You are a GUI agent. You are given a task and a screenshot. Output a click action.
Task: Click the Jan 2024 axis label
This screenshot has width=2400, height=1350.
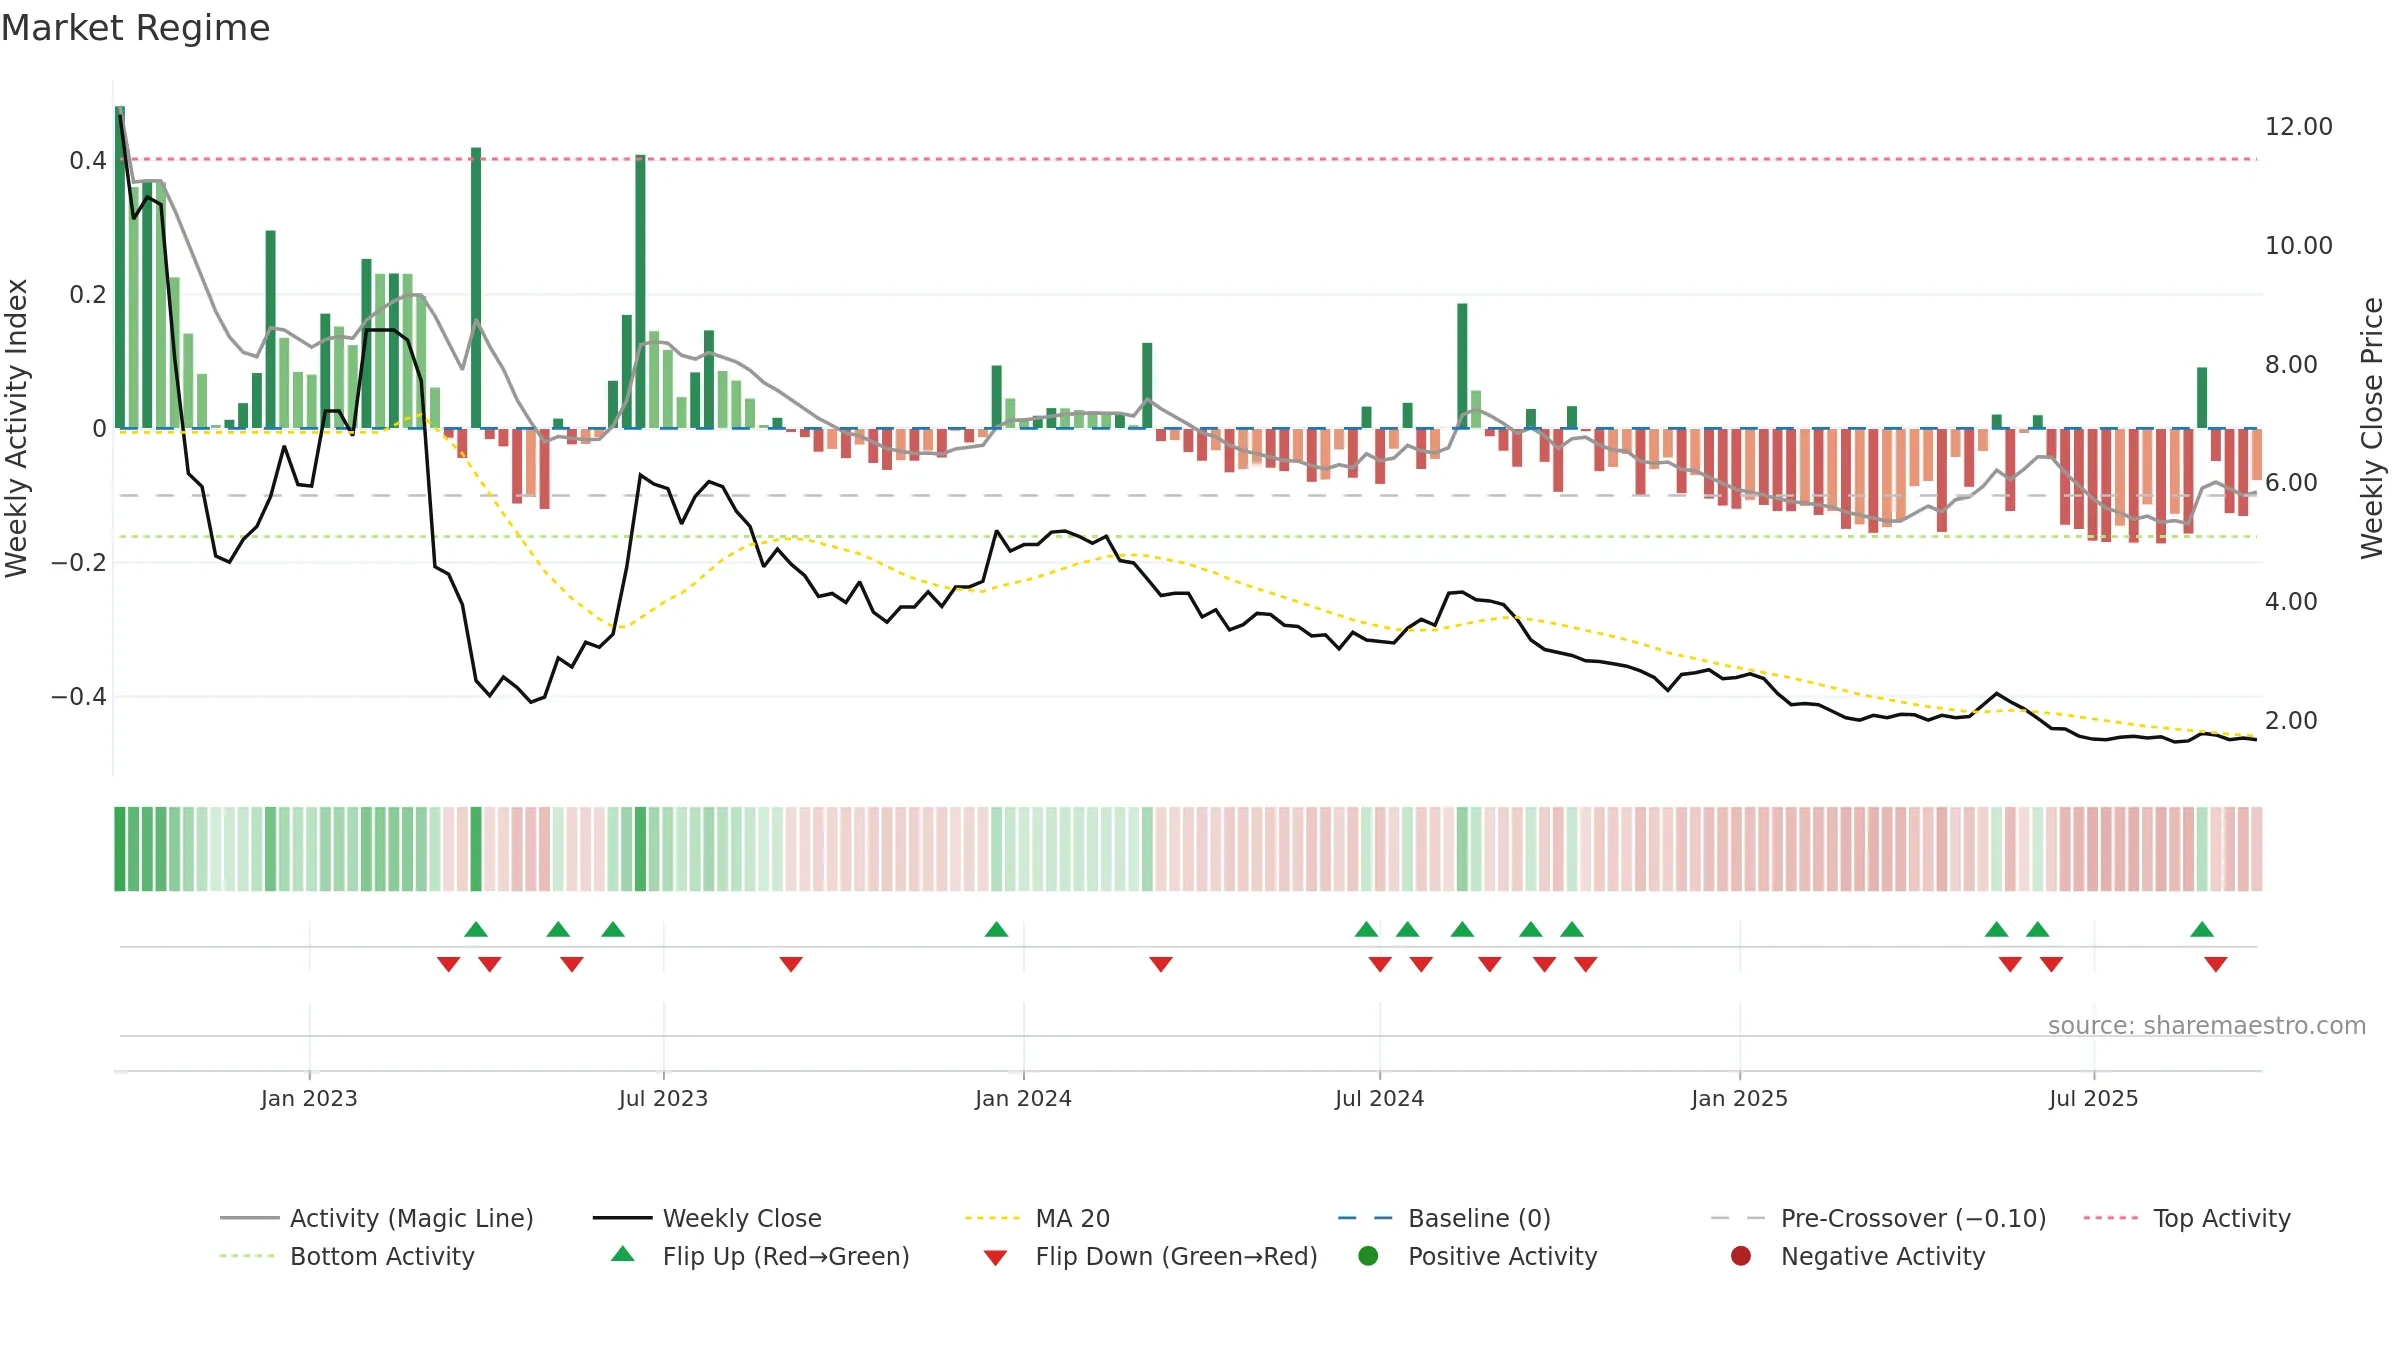click(x=1023, y=1098)
